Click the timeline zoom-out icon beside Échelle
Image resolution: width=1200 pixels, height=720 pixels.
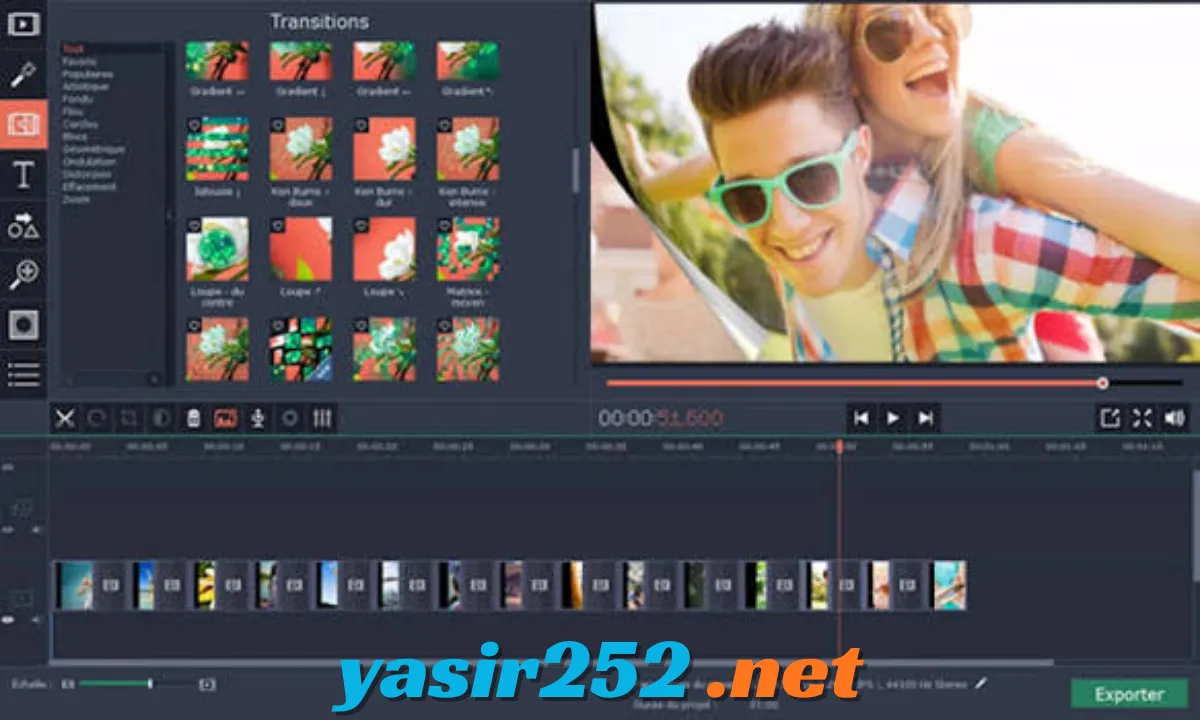[x=68, y=684]
